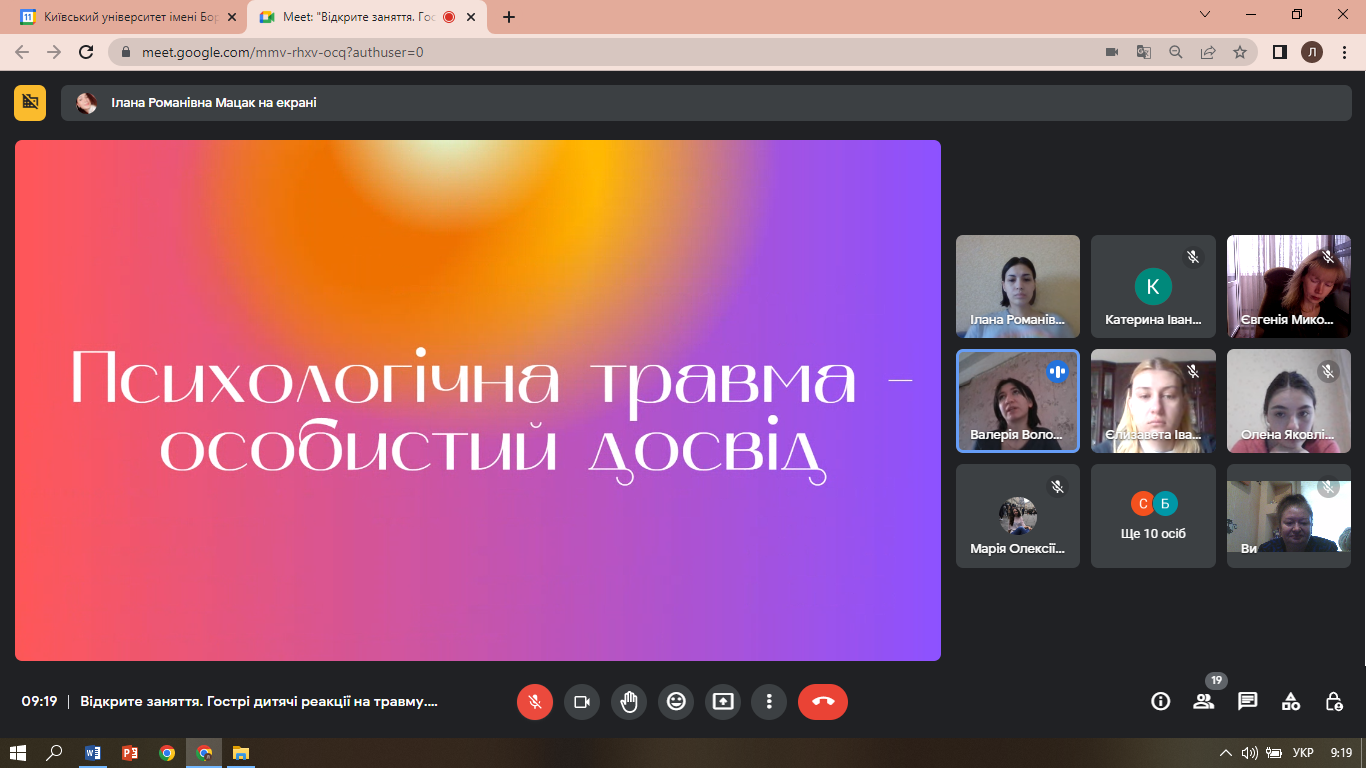Click the address bar meet.google.com URL
Screen dimensions: 1366x768
coord(283,52)
